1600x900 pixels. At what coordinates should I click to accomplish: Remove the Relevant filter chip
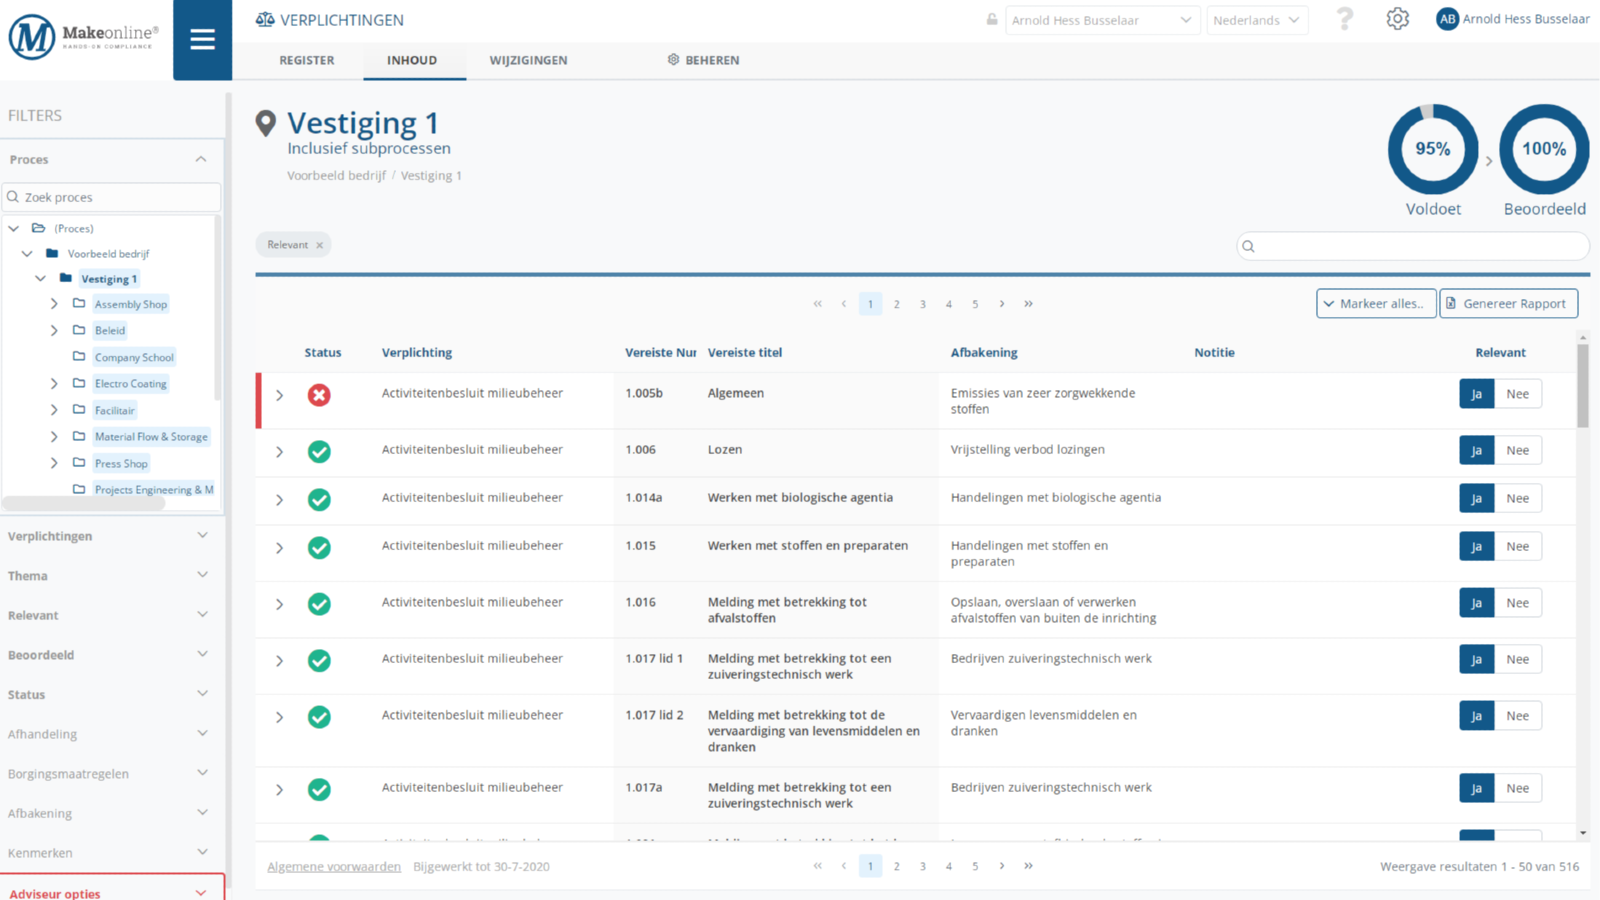tap(320, 245)
